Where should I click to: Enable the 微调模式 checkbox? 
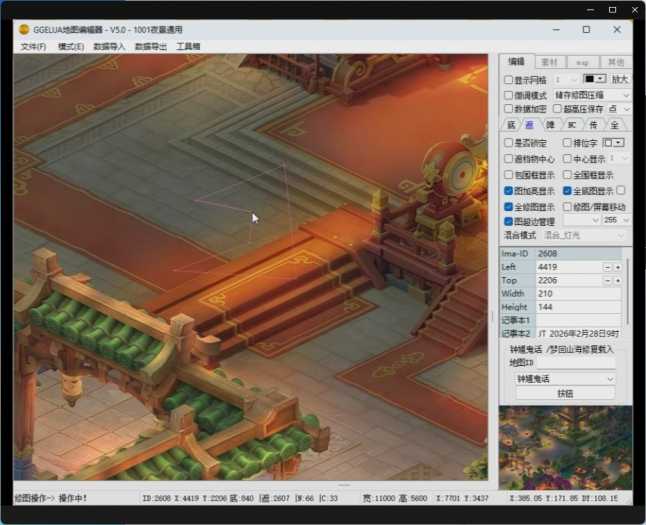point(508,95)
